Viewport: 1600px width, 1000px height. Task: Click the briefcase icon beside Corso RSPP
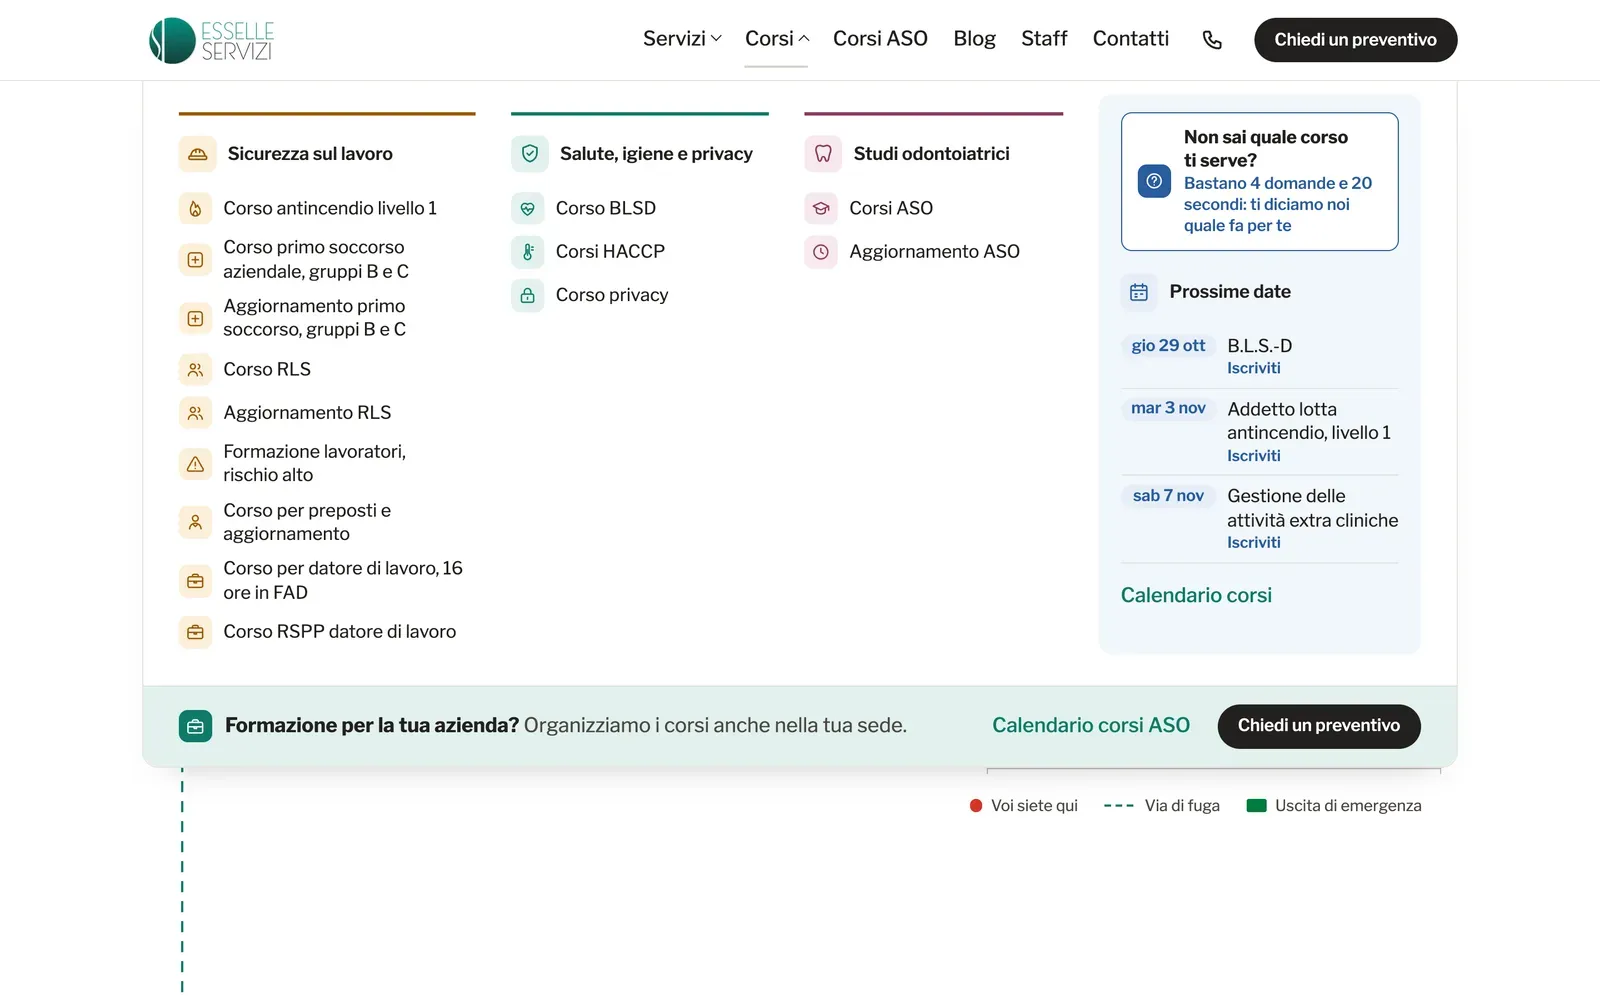click(x=195, y=632)
